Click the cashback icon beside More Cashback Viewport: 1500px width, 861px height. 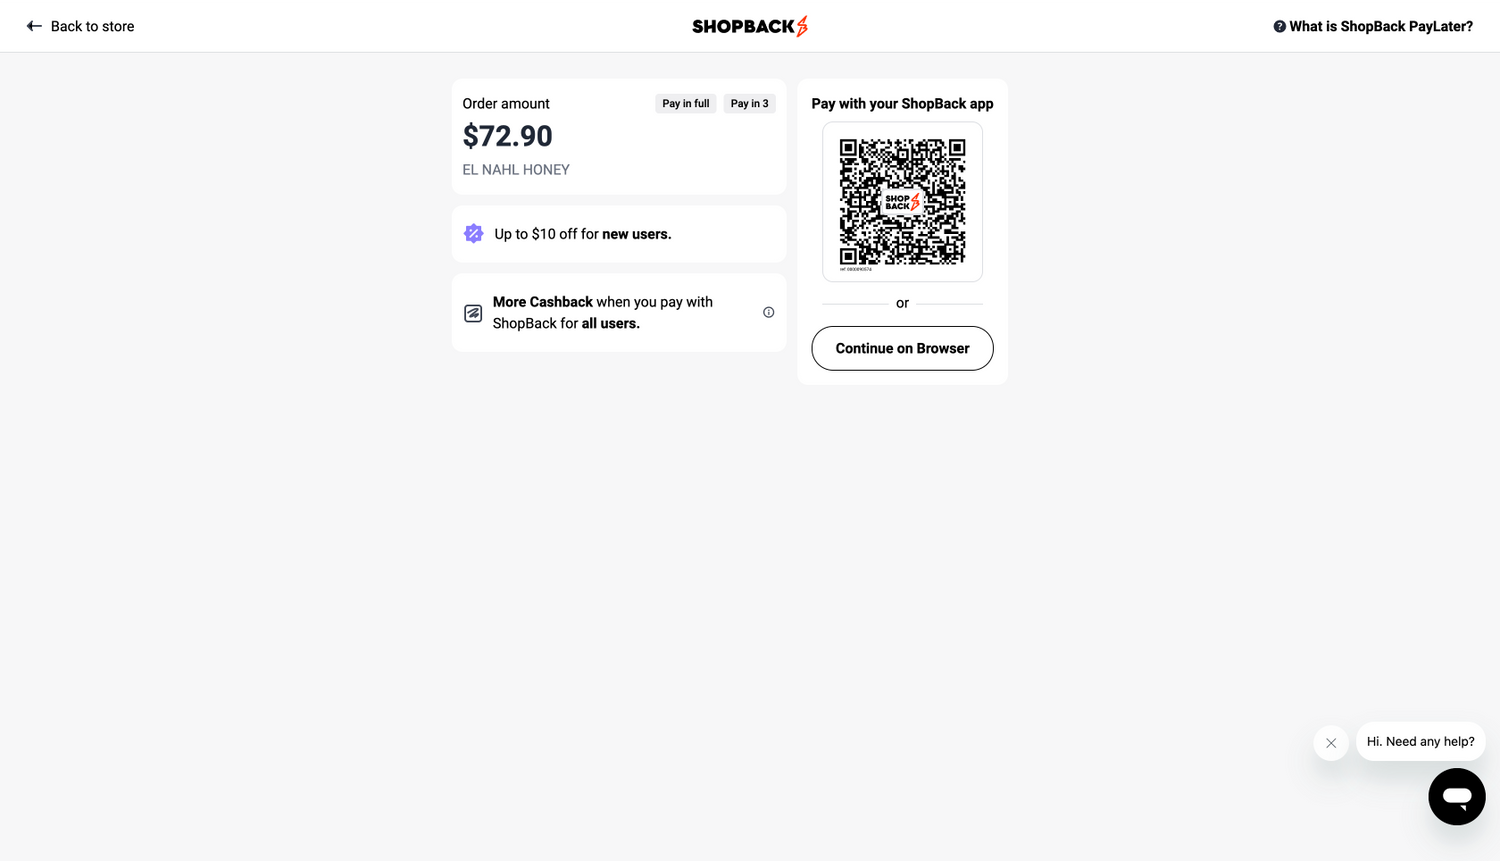tap(473, 313)
